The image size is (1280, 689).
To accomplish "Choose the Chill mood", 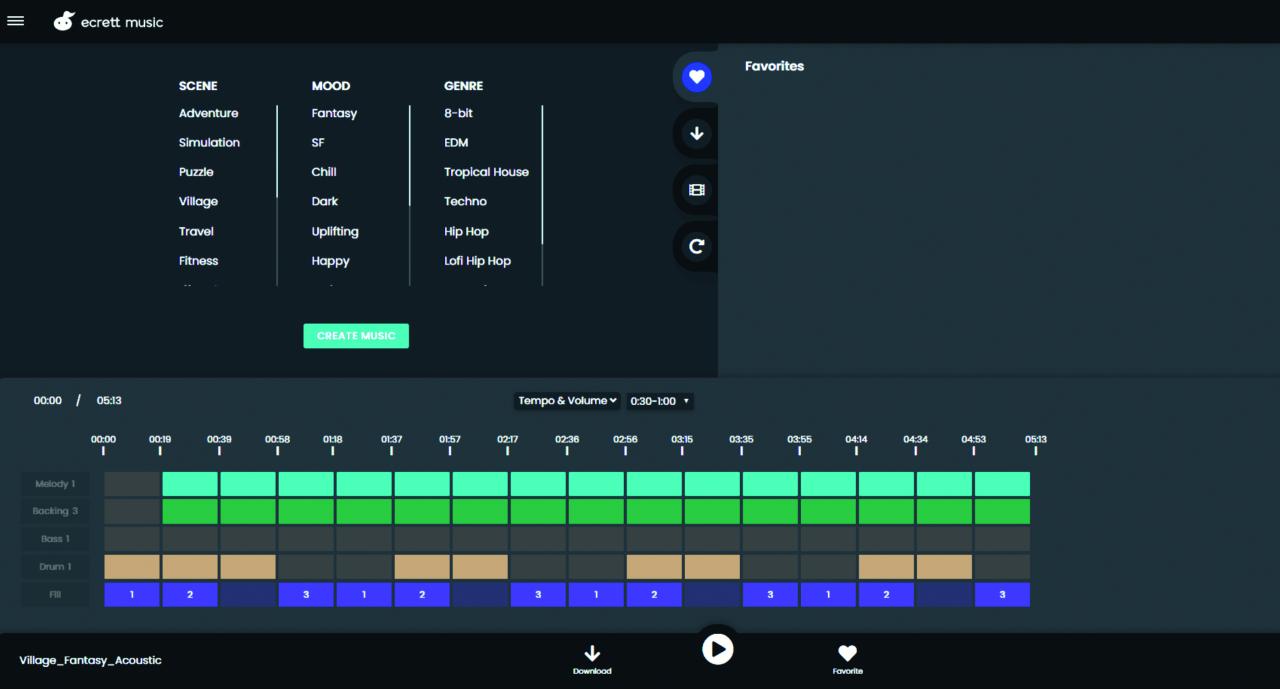I will tap(324, 172).
